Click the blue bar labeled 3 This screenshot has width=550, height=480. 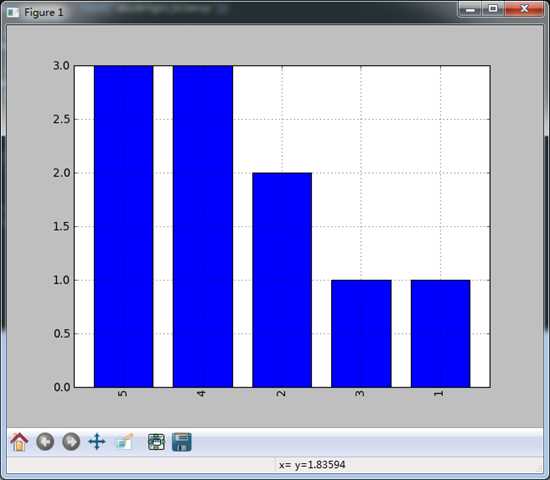[361, 334]
